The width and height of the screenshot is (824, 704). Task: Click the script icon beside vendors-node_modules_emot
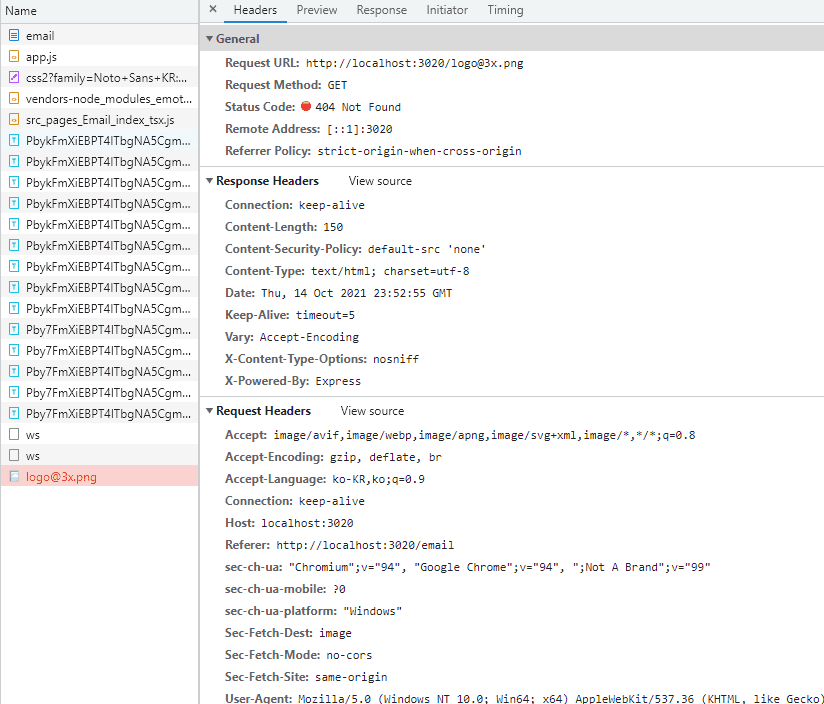coord(14,98)
